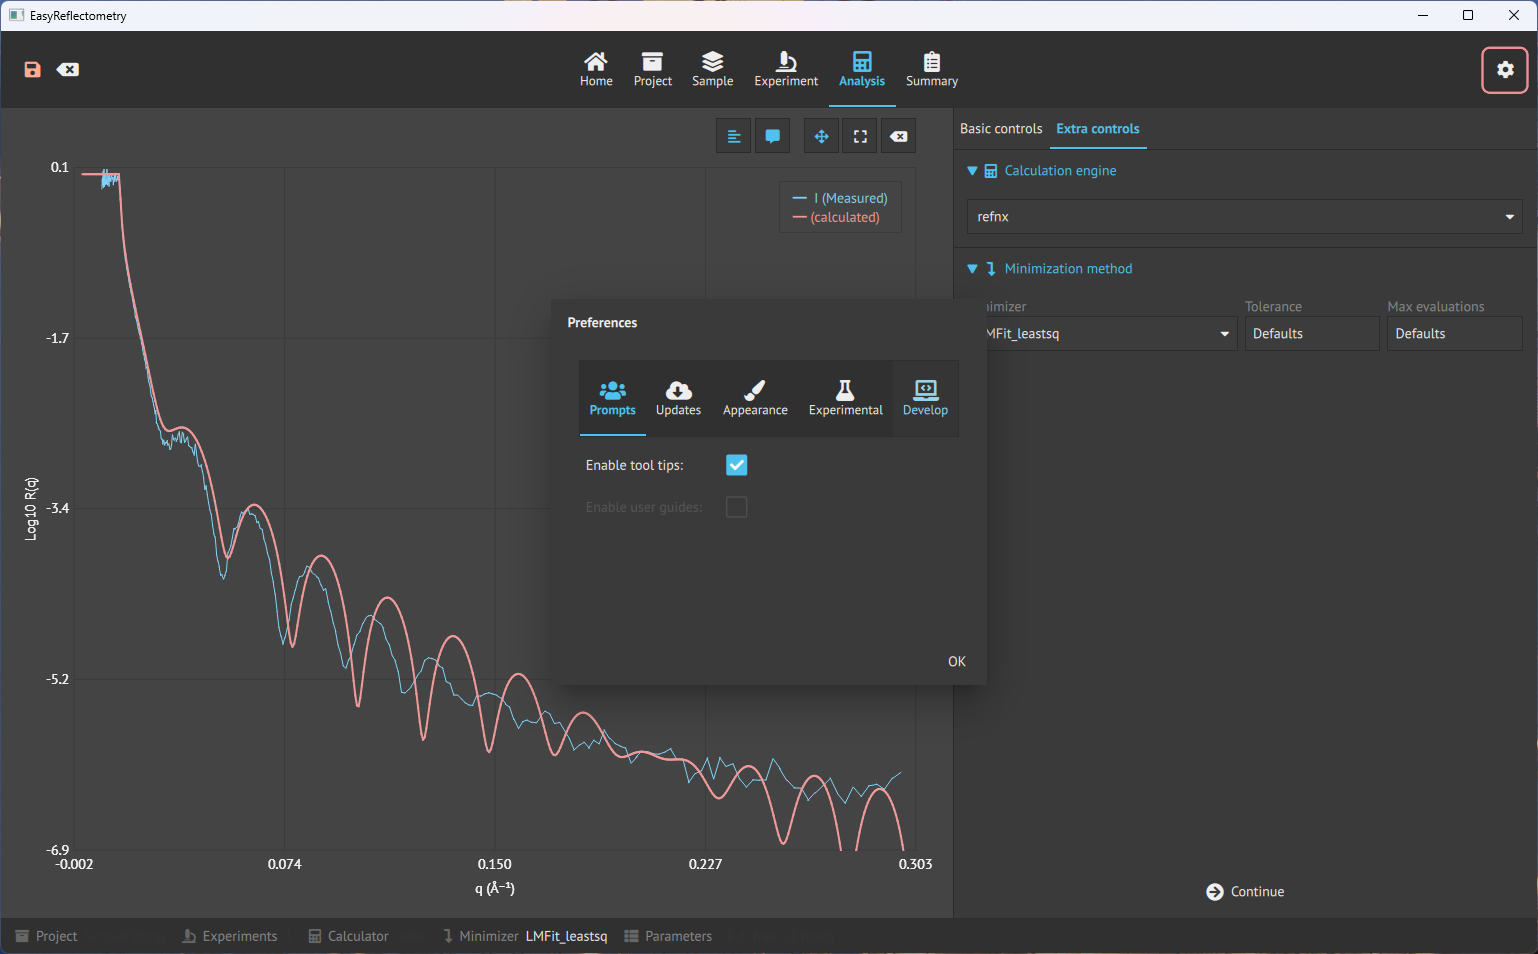Open the Updates tab in Preferences
The image size is (1538, 954).
678,398
